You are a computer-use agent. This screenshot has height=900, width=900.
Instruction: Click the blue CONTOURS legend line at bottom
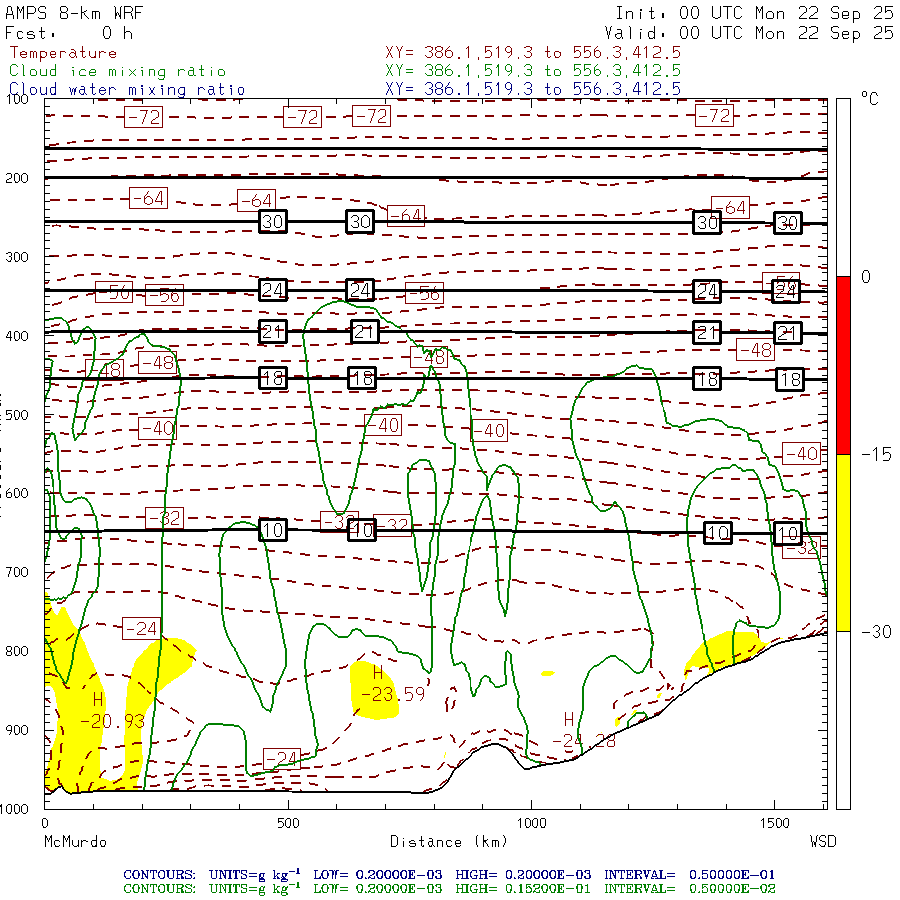[x=449, y=875]
